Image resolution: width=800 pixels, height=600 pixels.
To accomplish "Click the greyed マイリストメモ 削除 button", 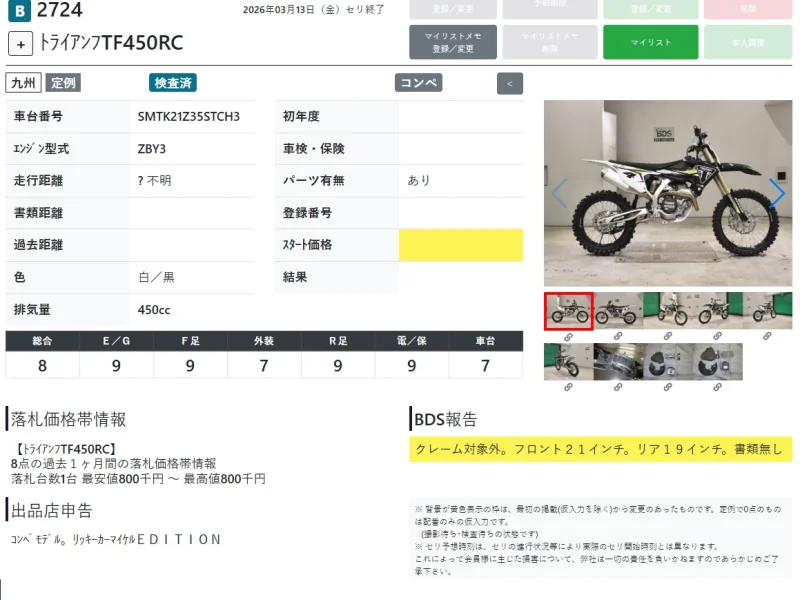I will (x=550, y=42).
